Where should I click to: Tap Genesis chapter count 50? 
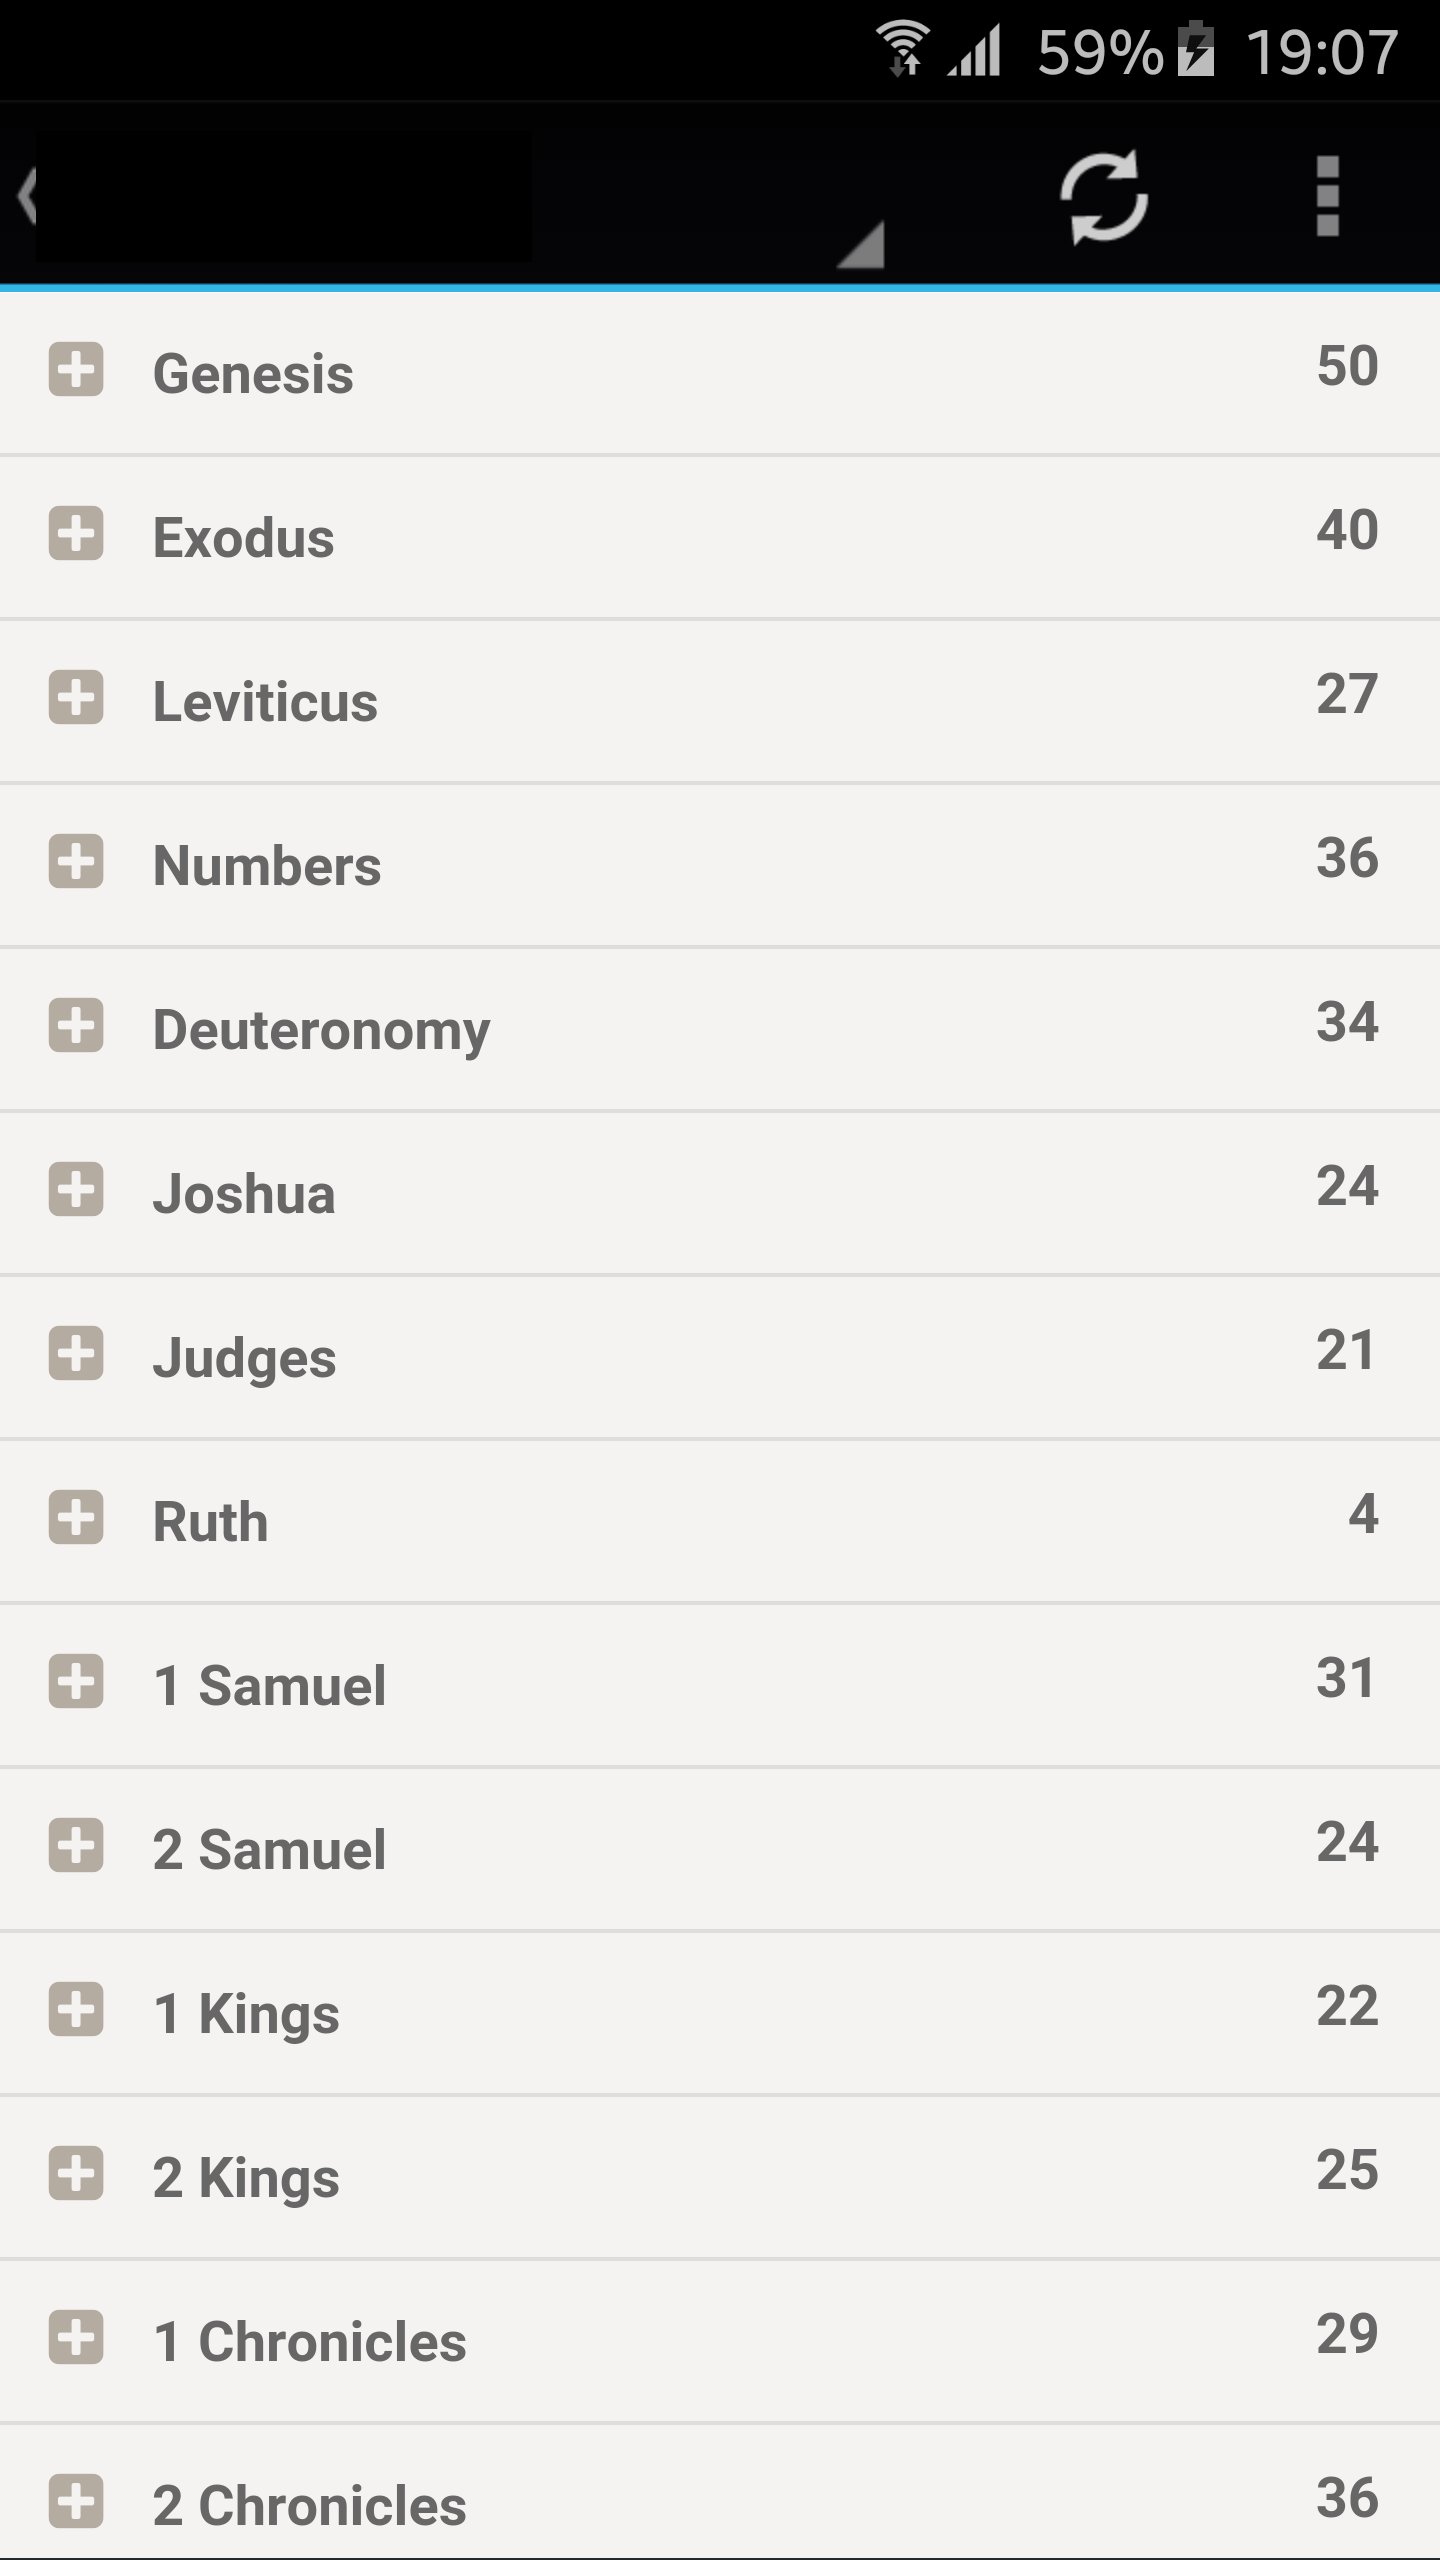pos(1346,366)
